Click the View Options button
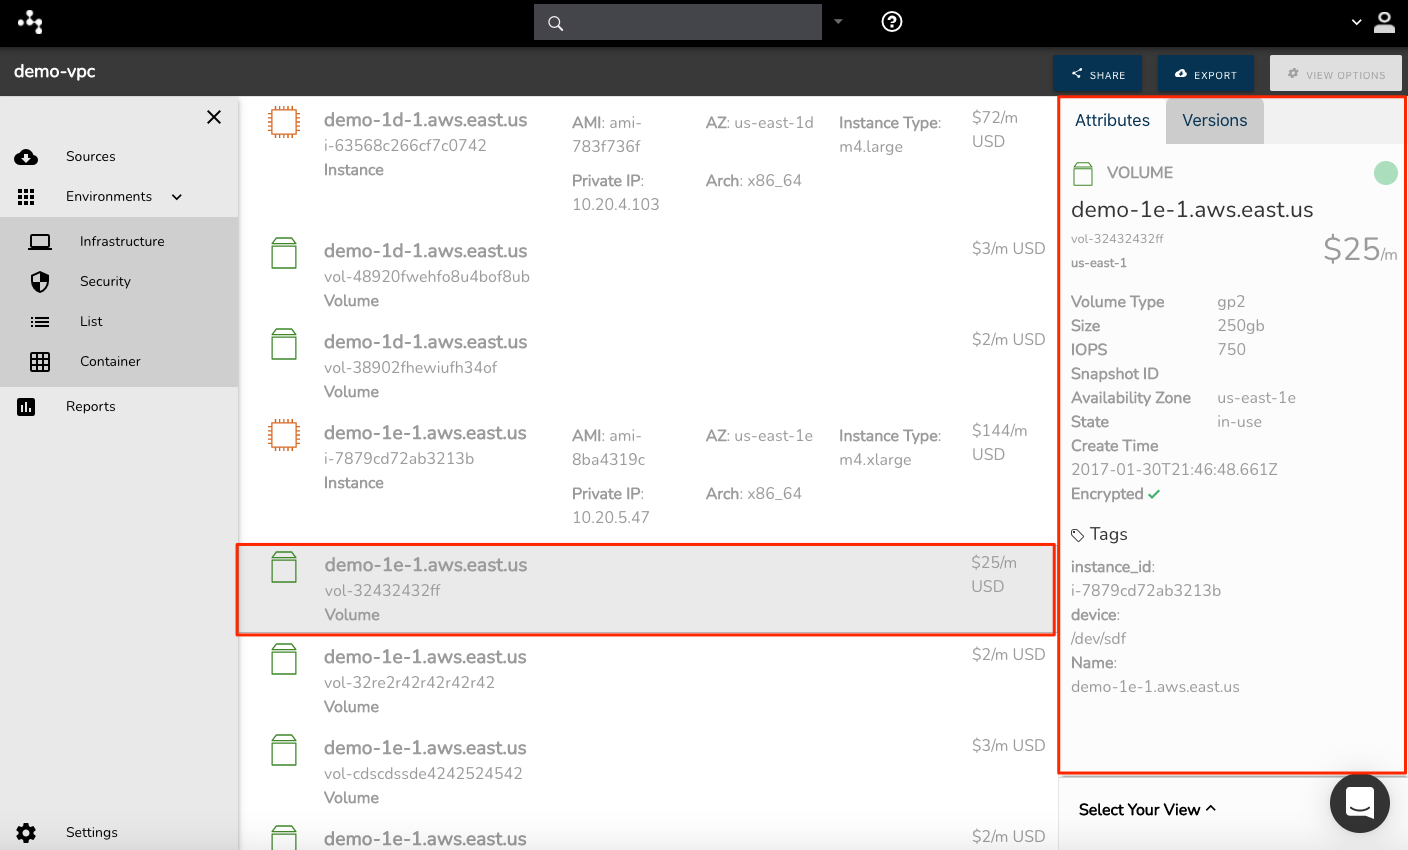This screenshot has height=850, width=1408. point(1335,74)
